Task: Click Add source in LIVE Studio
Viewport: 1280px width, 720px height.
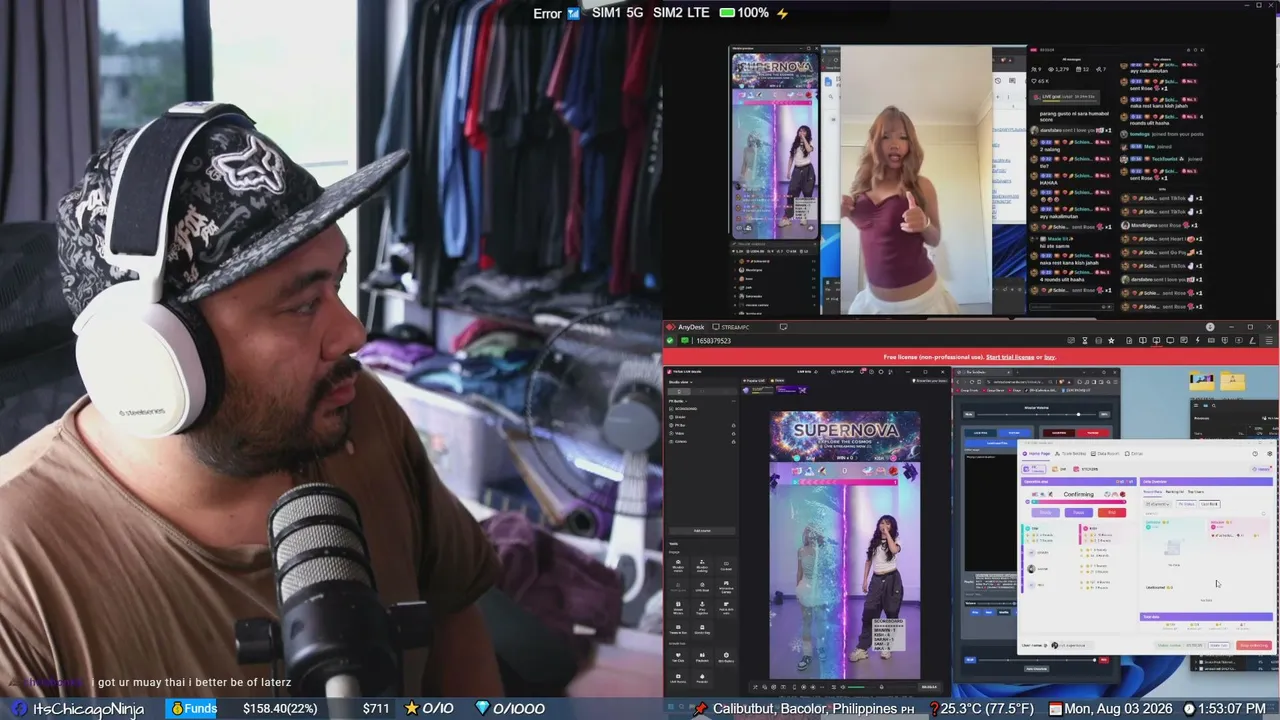Action: 702,531
